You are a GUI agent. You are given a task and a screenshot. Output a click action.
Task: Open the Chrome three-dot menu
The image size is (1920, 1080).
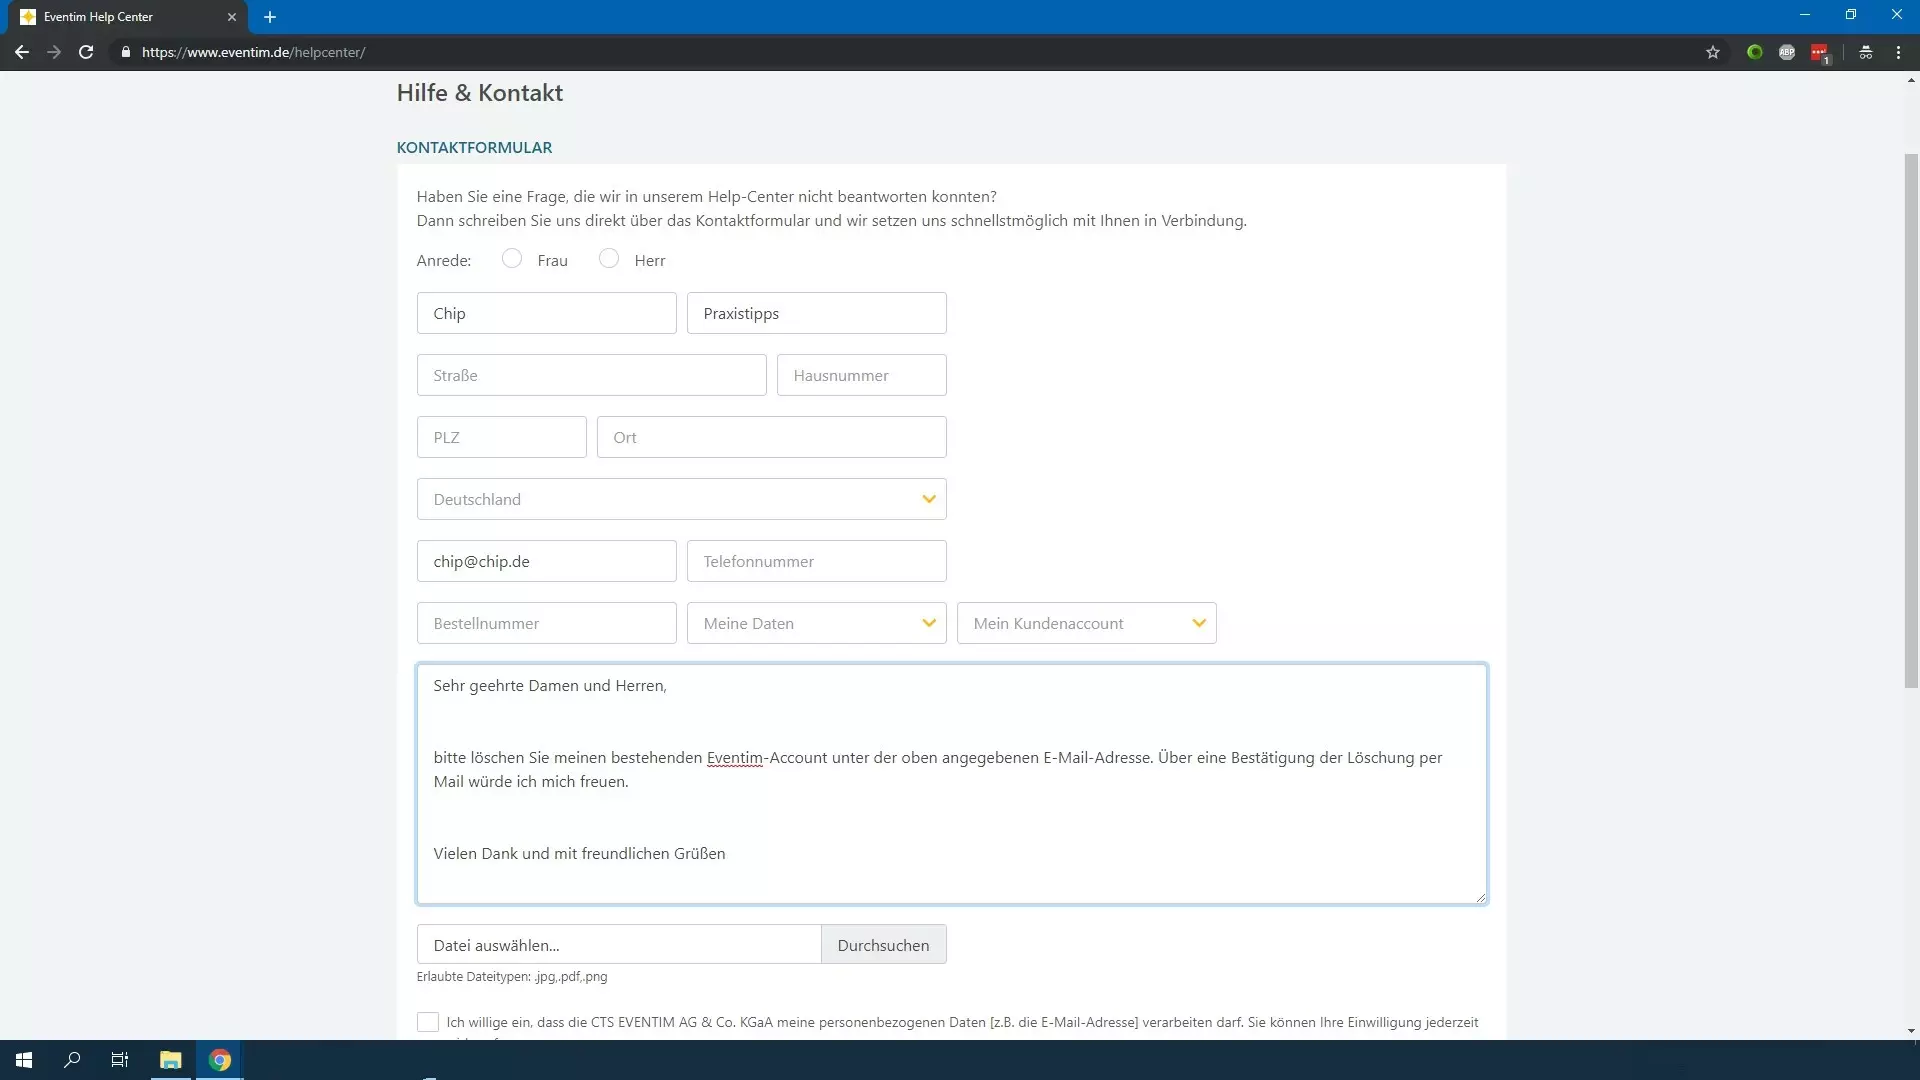tap(1898, 52)
